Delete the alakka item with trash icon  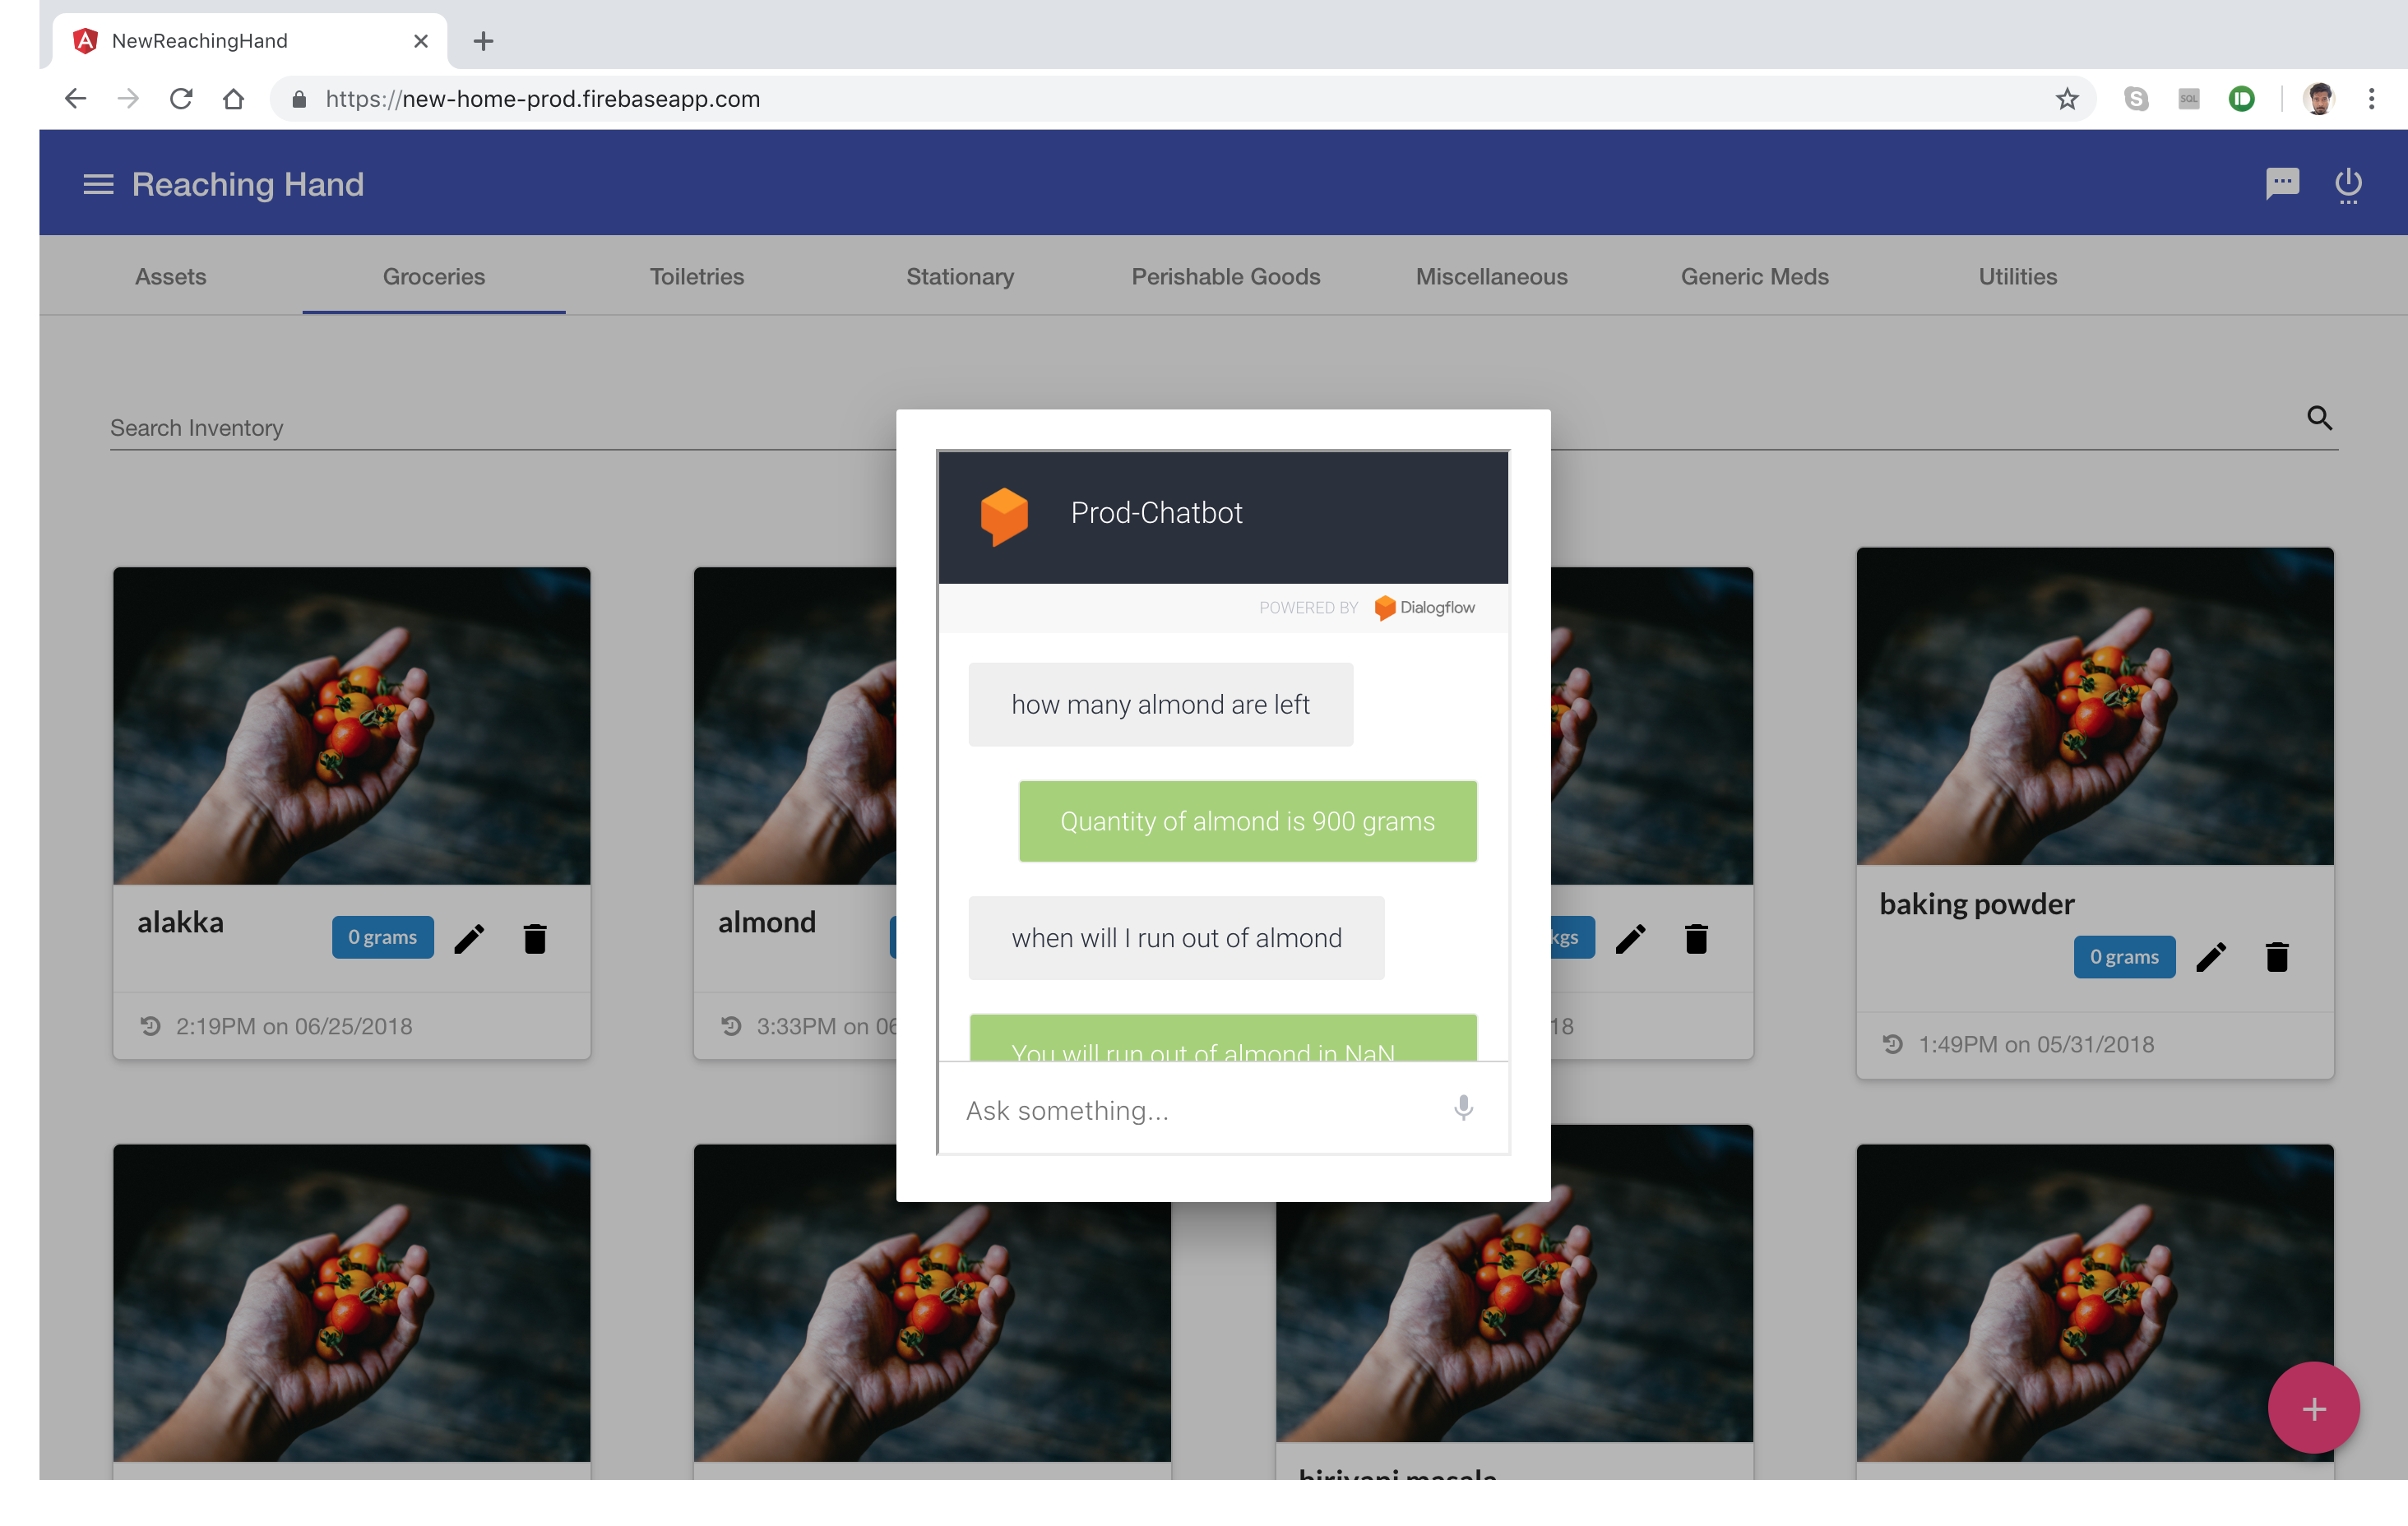tap(535, 938)
